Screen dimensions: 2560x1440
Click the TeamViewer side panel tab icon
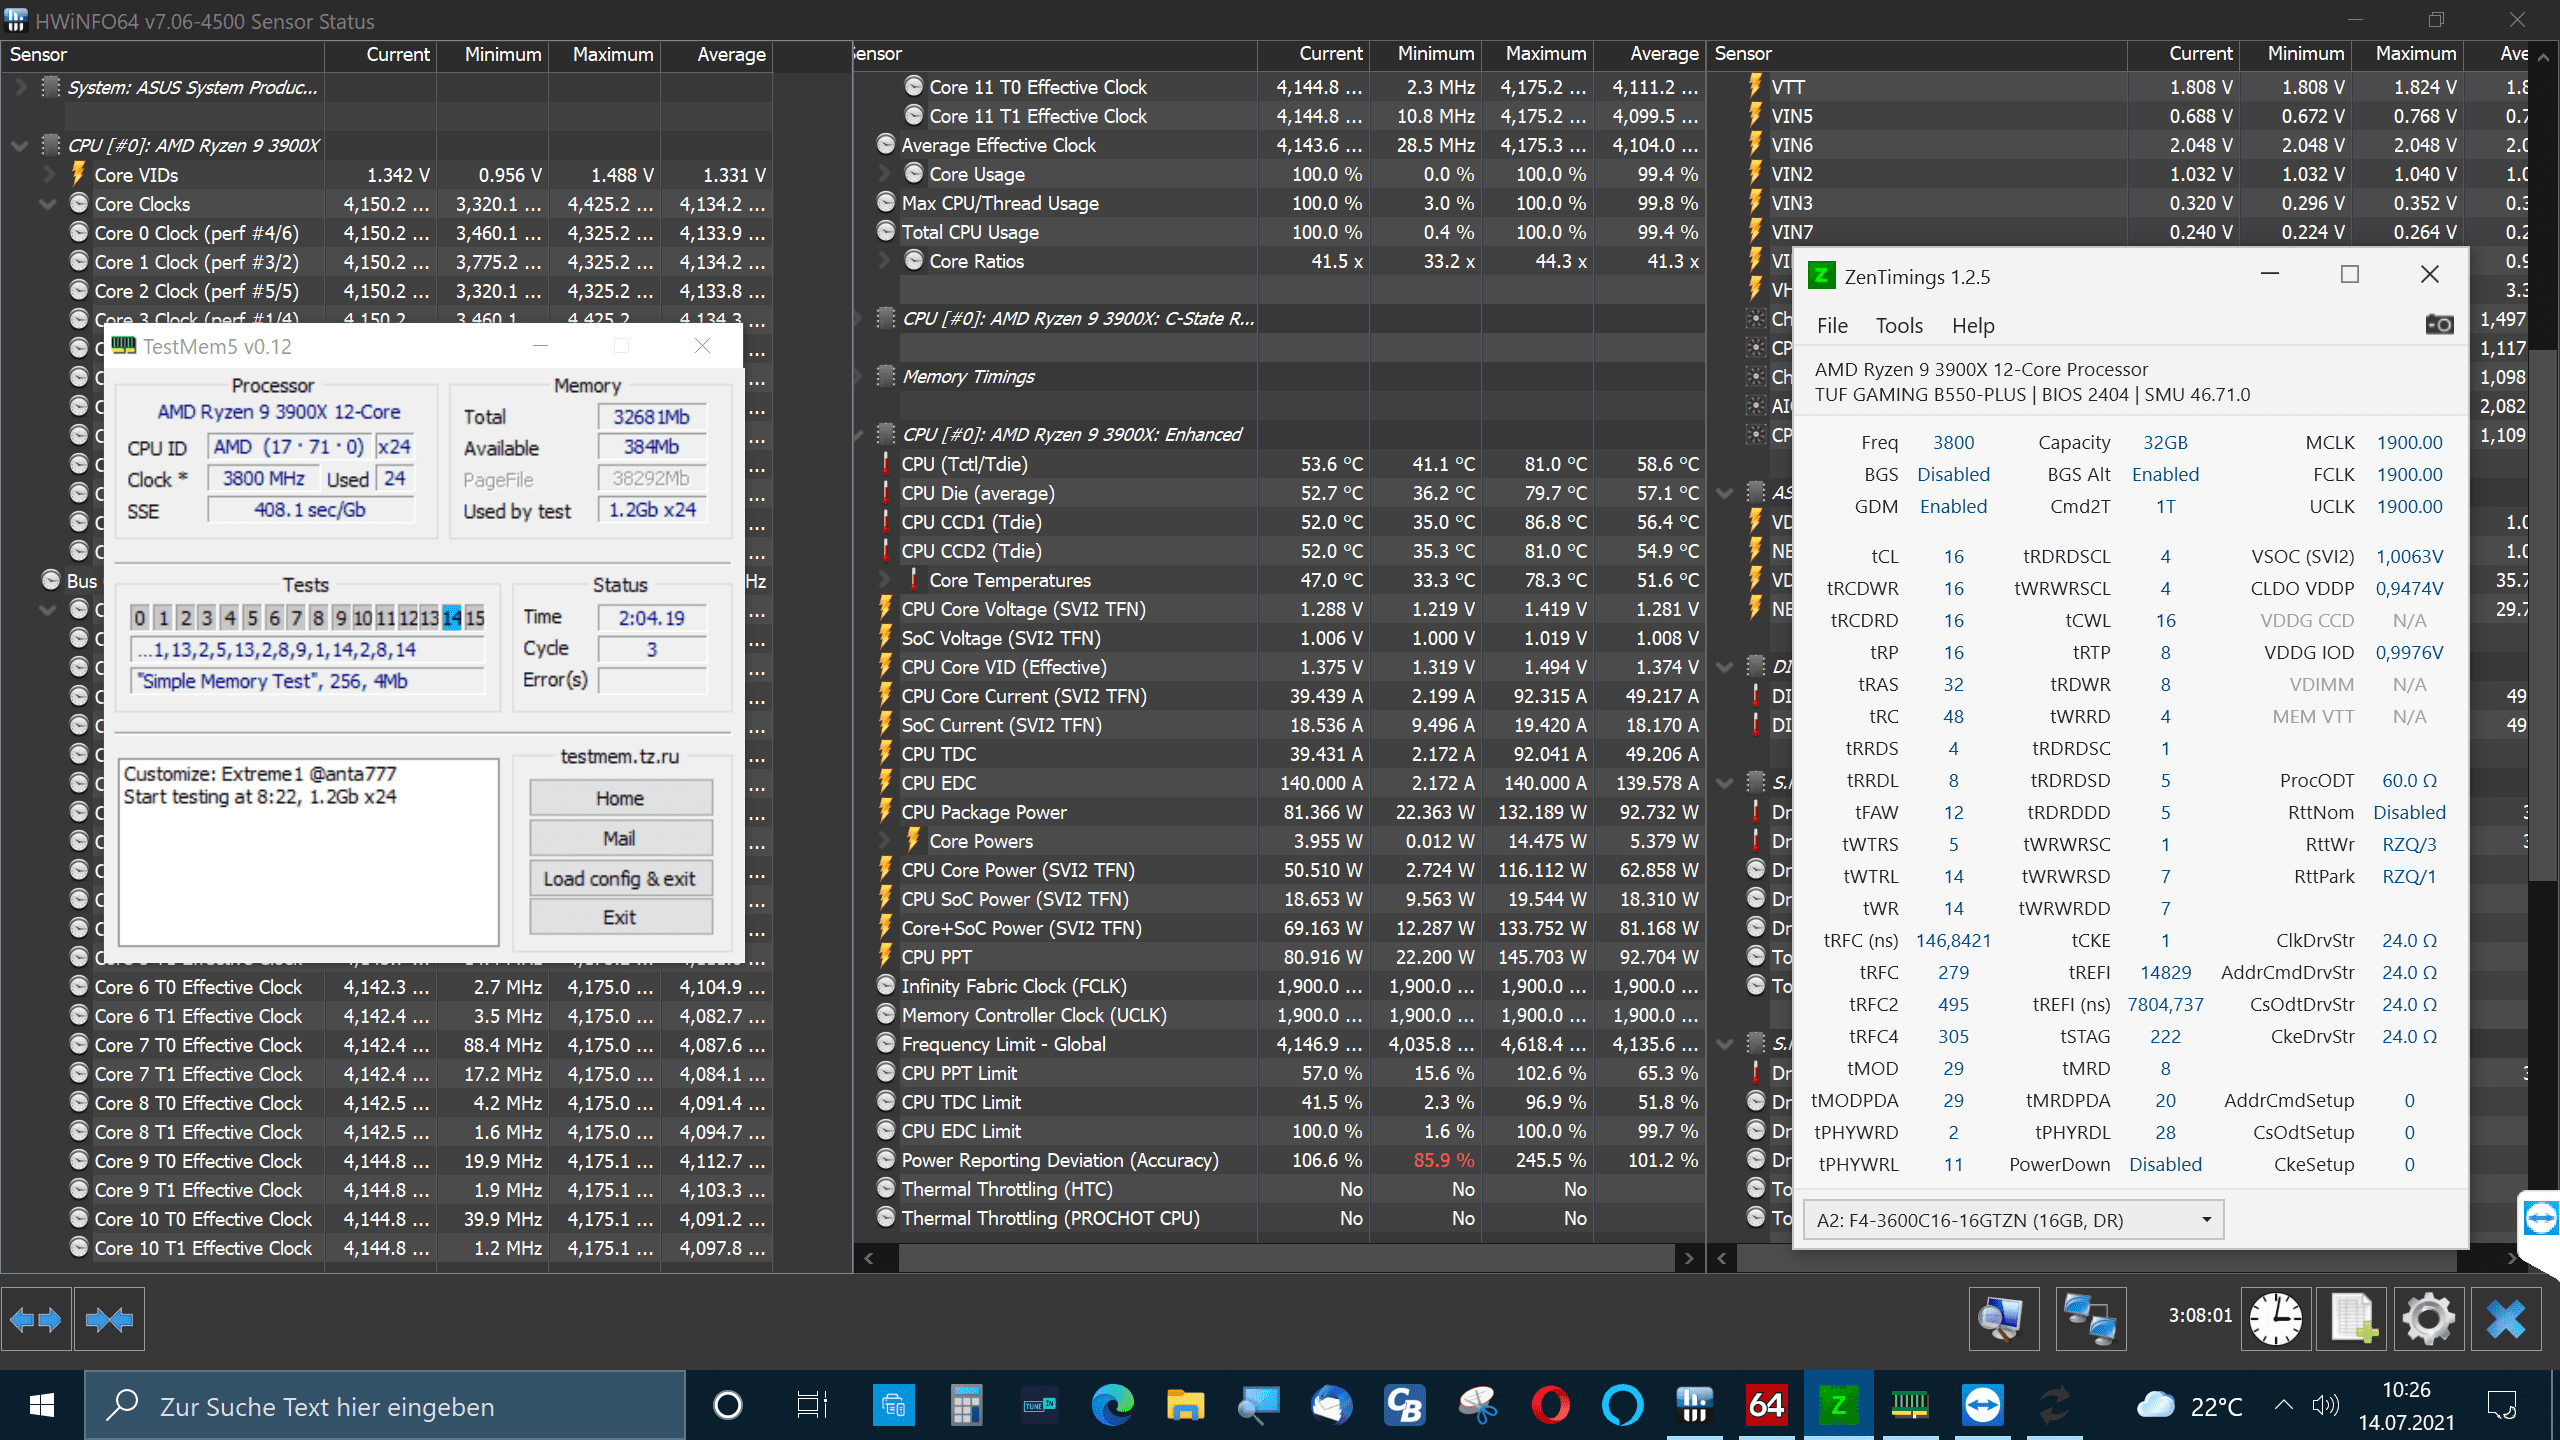point(2540,1218)
